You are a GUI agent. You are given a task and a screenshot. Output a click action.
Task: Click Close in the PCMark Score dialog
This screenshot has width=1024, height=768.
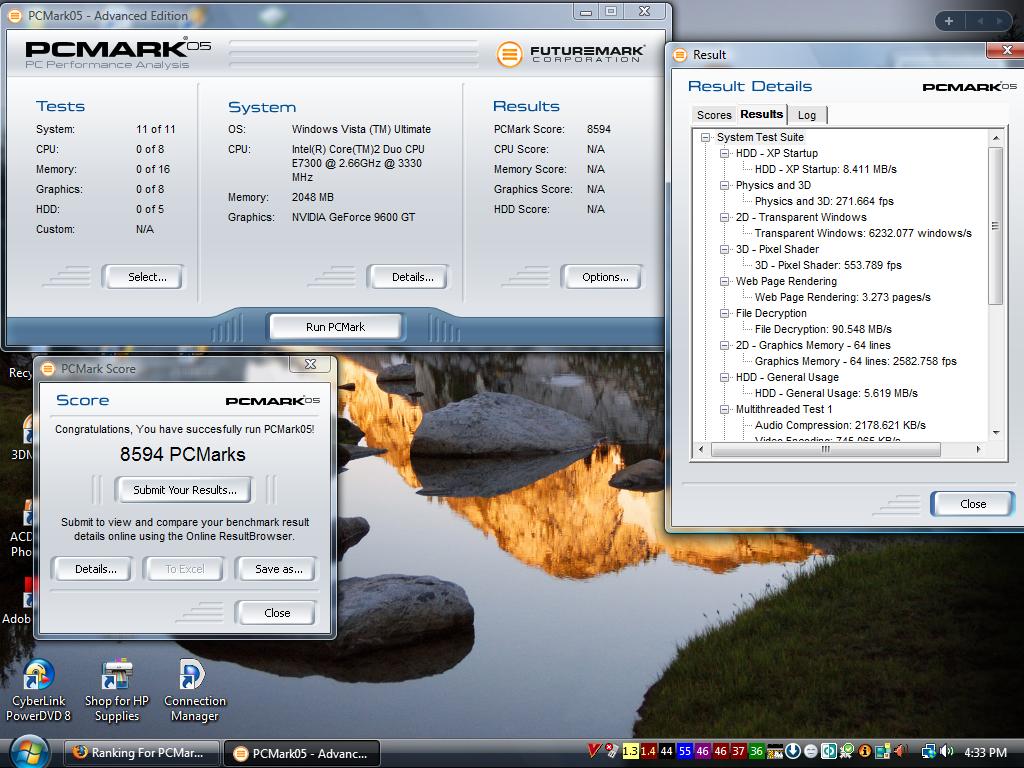(x=276, y=613)
